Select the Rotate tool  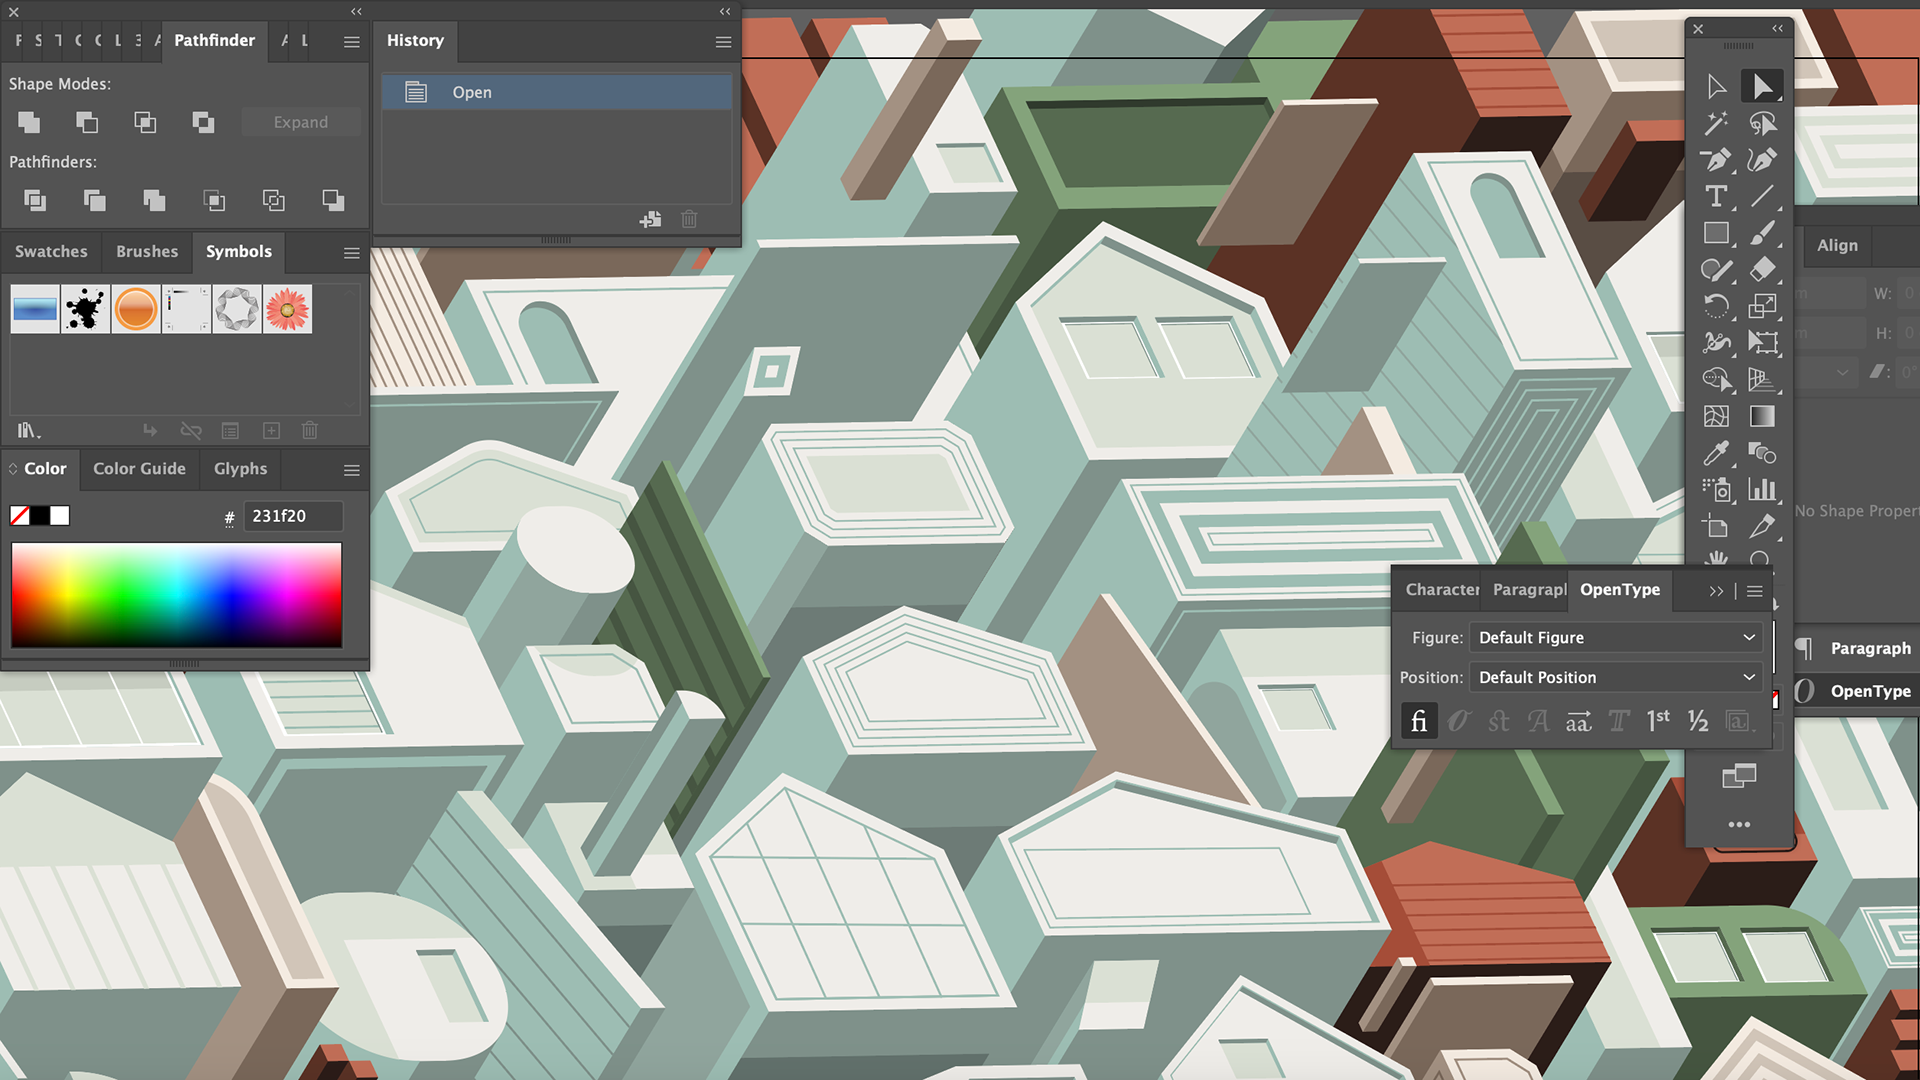click(1716, 307)
